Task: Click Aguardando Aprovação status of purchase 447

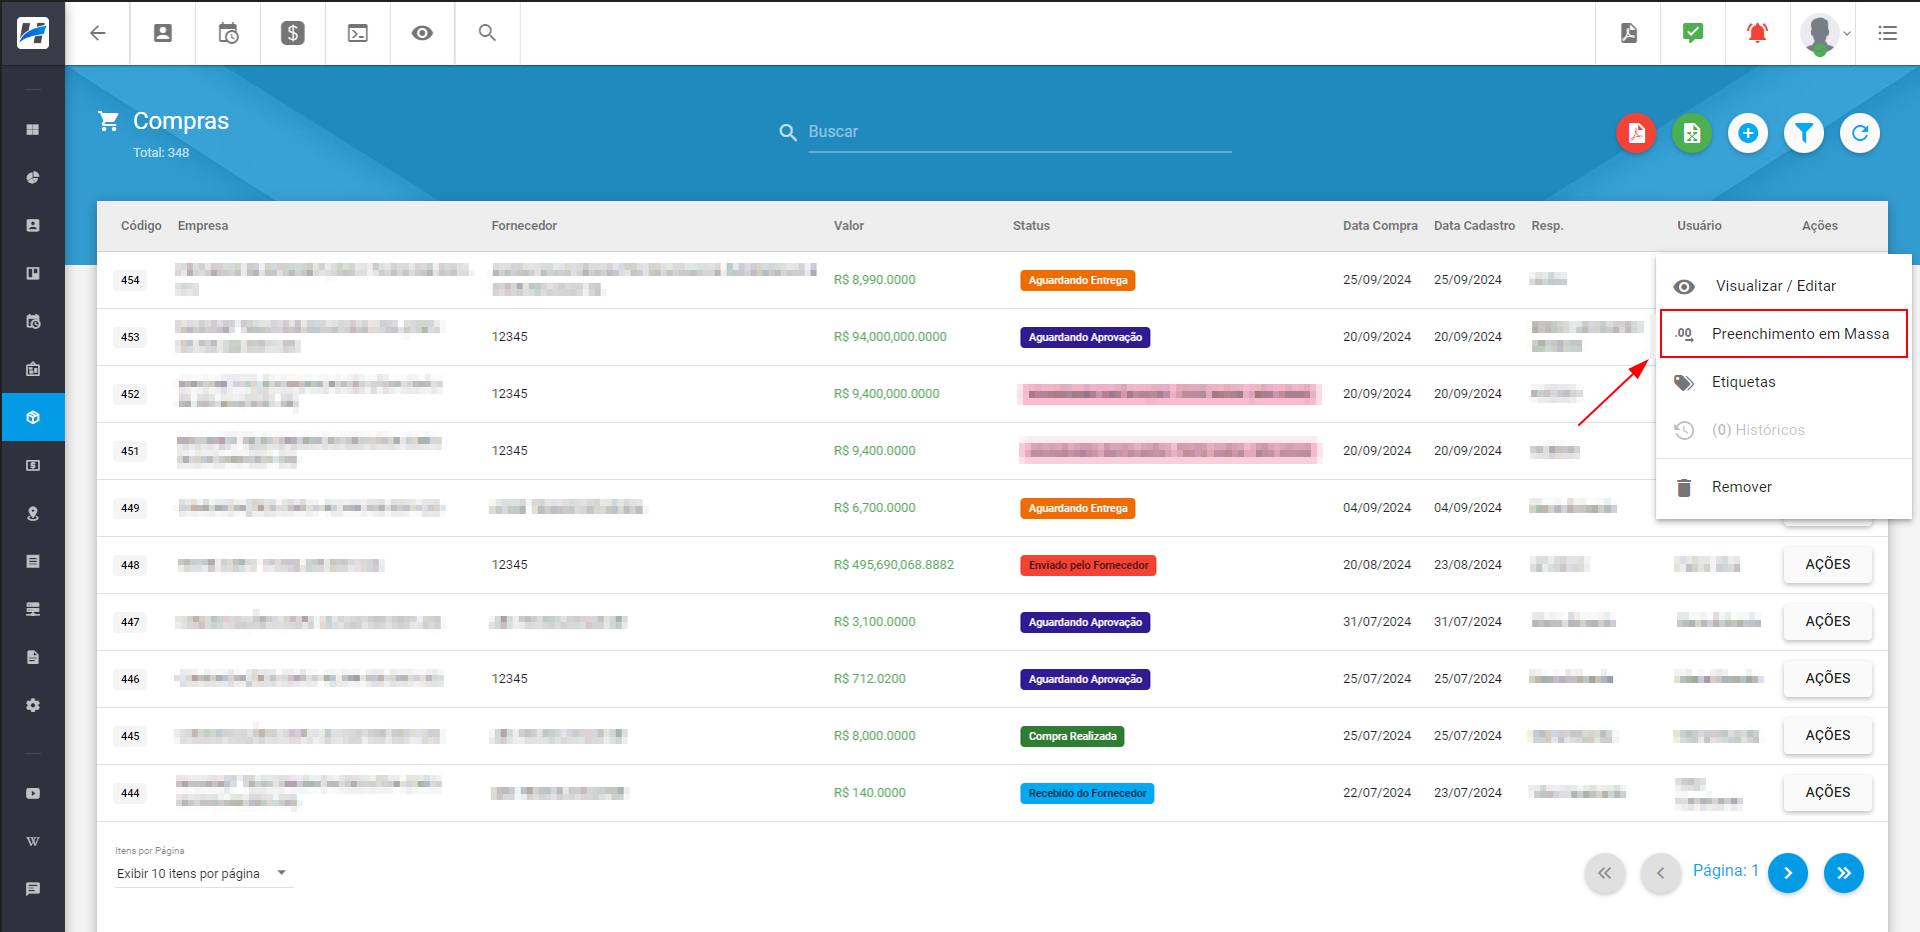Action: pos(1085,623)
